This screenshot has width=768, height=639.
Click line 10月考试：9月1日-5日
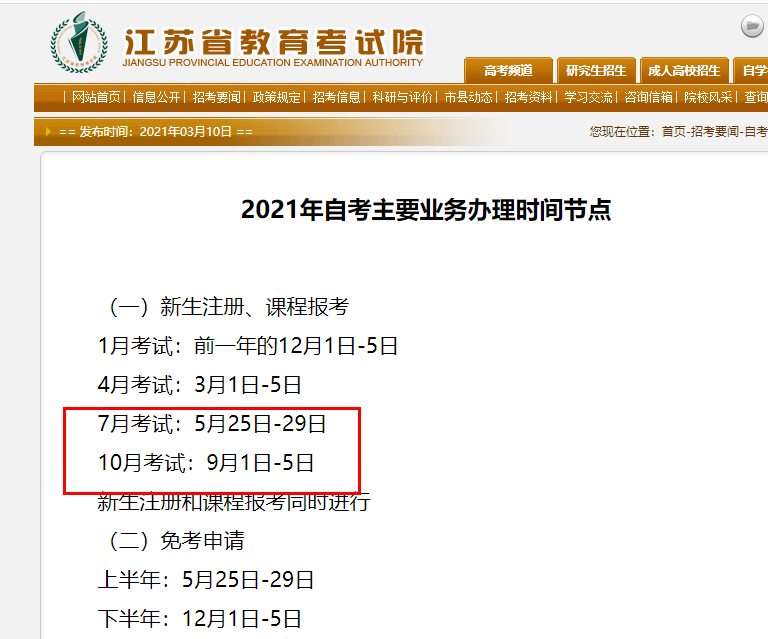click(206, 462)
